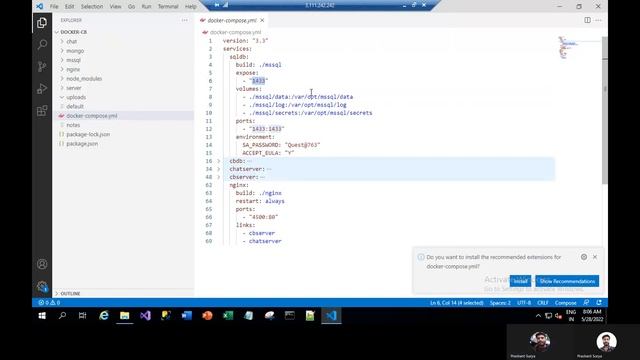Open feedback icon in status bar
This screenshot has height=360, width=640.
[586, 302]
